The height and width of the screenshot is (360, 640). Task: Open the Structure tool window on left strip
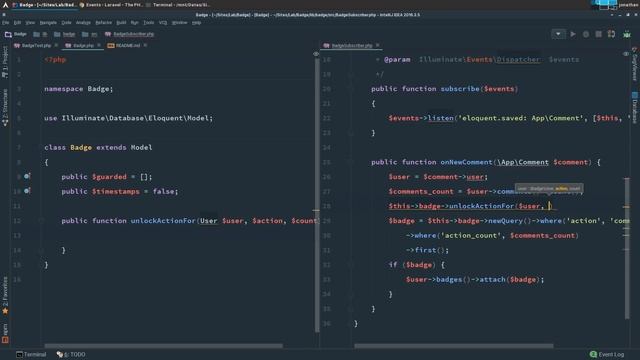coord(5,107)
